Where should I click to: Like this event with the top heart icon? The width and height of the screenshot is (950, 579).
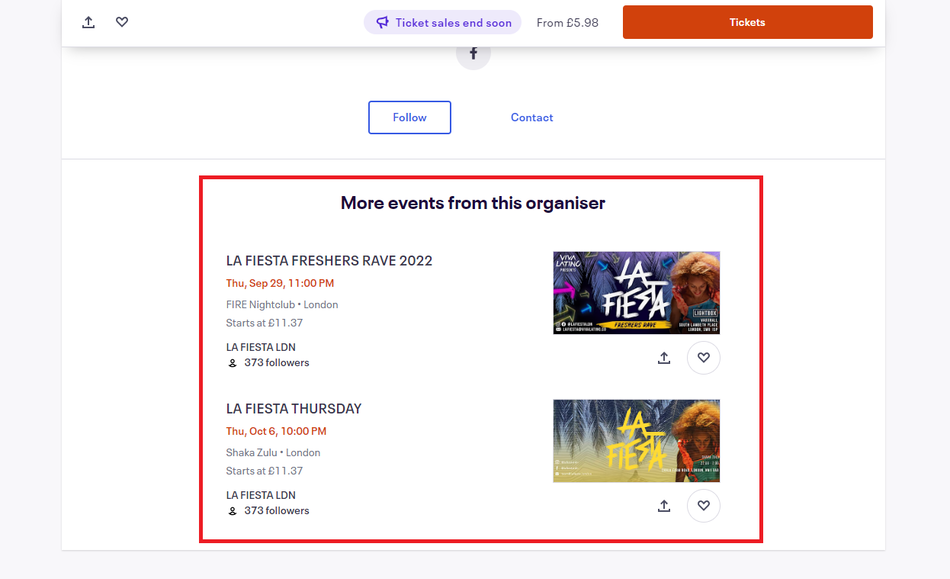[x=122, y=22]
